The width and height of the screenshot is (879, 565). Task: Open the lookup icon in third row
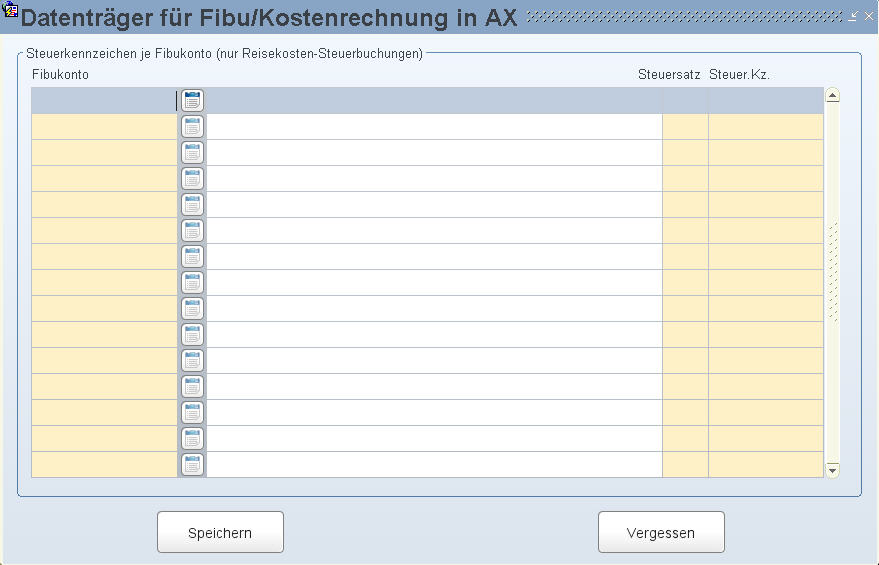[192, 152]
